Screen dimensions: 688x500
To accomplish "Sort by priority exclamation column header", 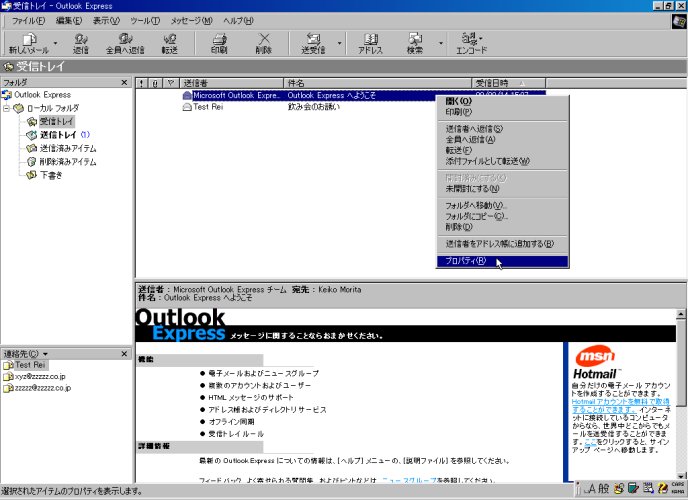I will [x=141, y=83].
